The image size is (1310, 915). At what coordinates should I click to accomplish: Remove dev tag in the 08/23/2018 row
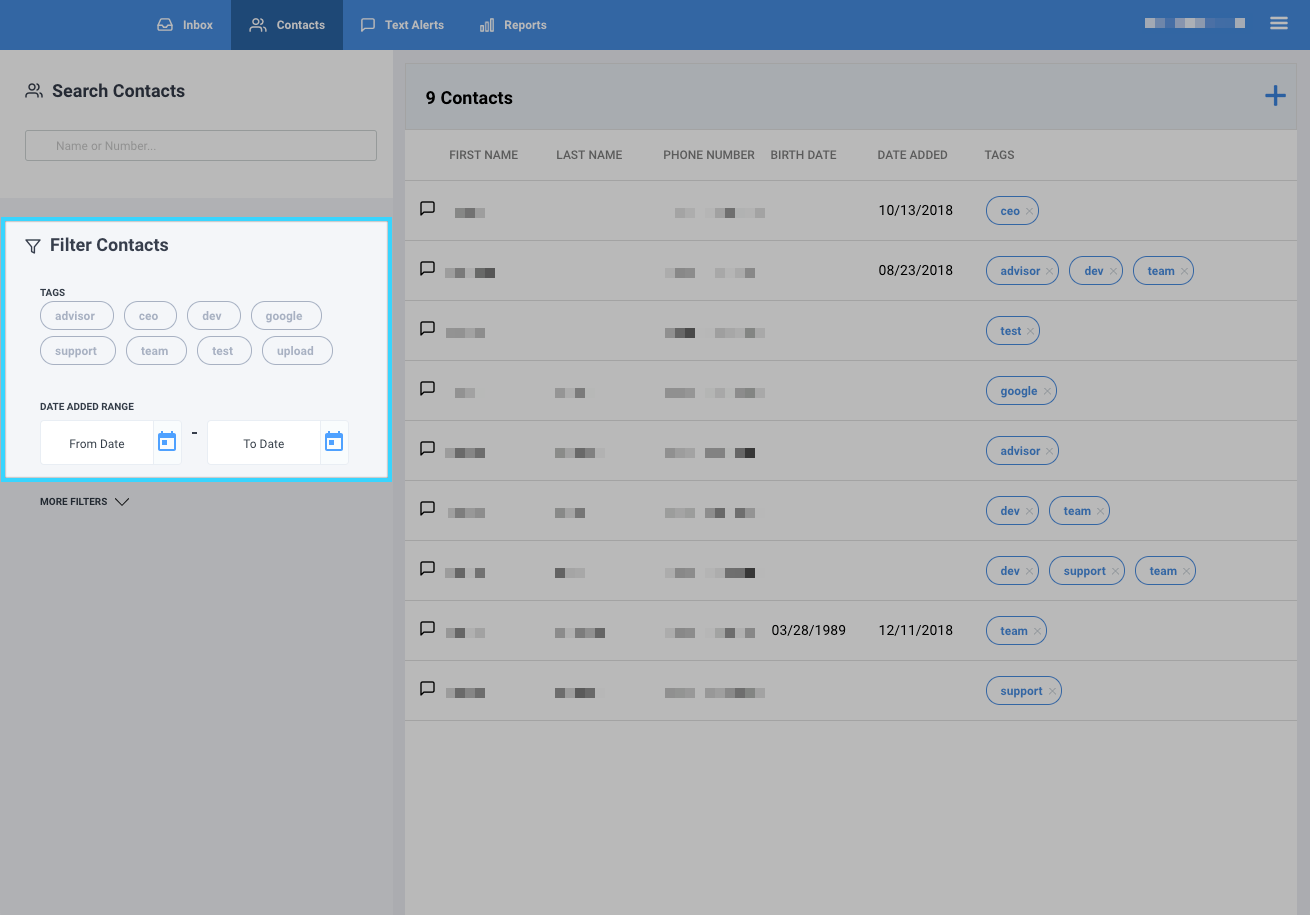[1113, 272]
